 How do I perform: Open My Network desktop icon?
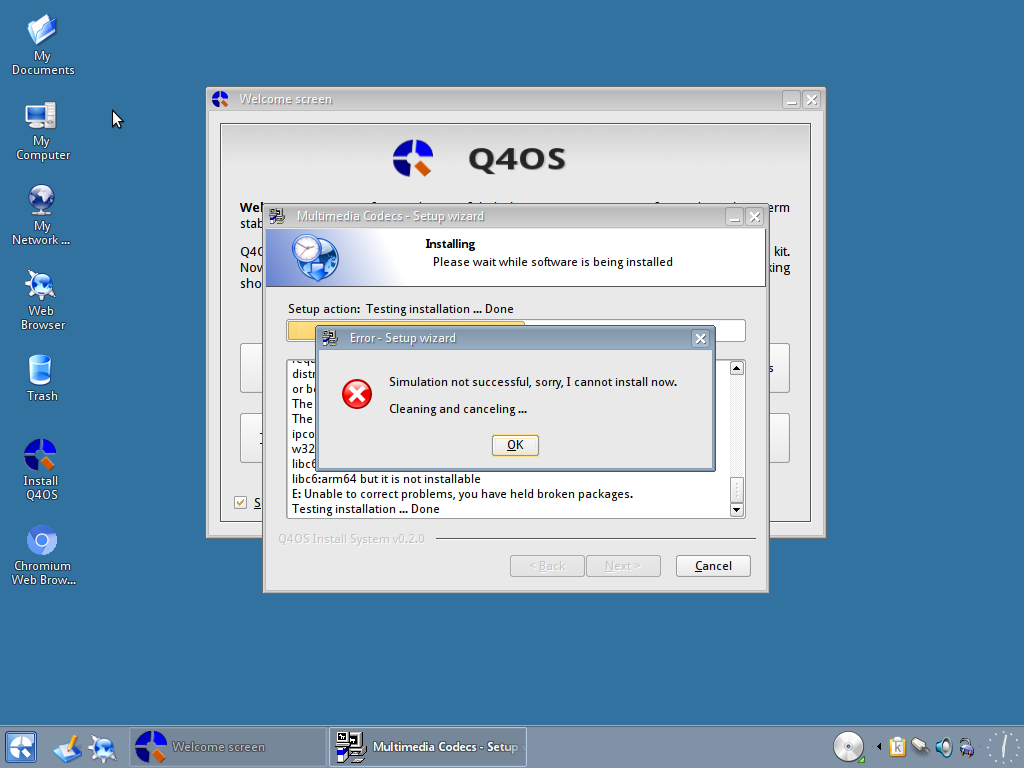click(41, 215)
